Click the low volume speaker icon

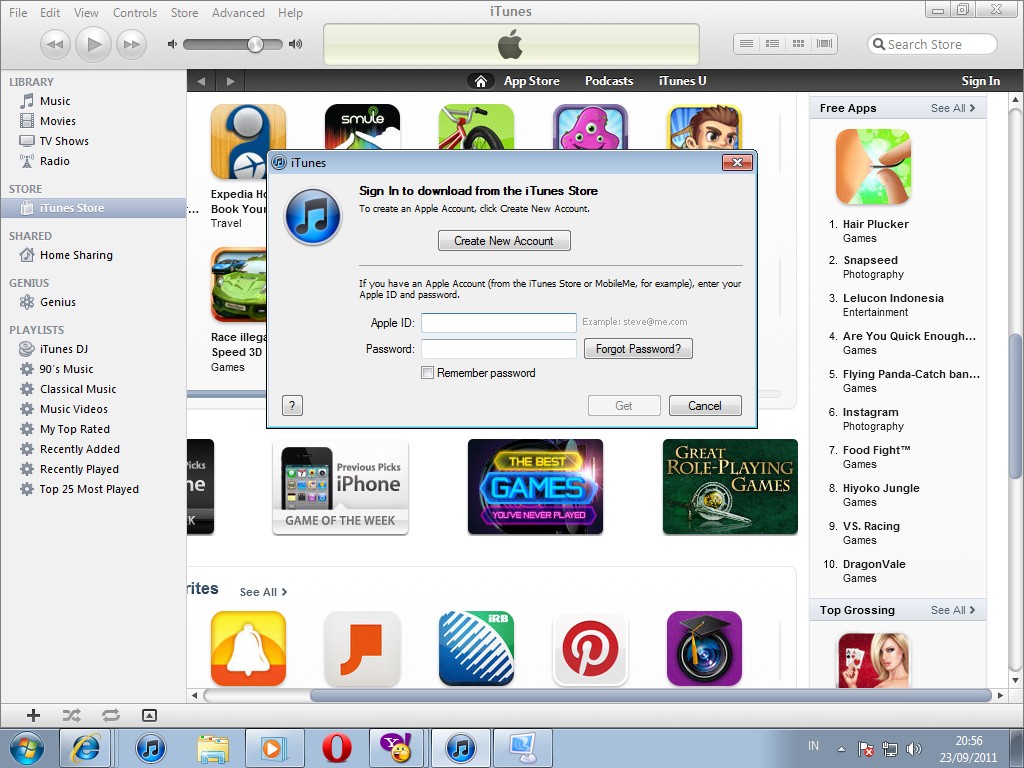172,44
